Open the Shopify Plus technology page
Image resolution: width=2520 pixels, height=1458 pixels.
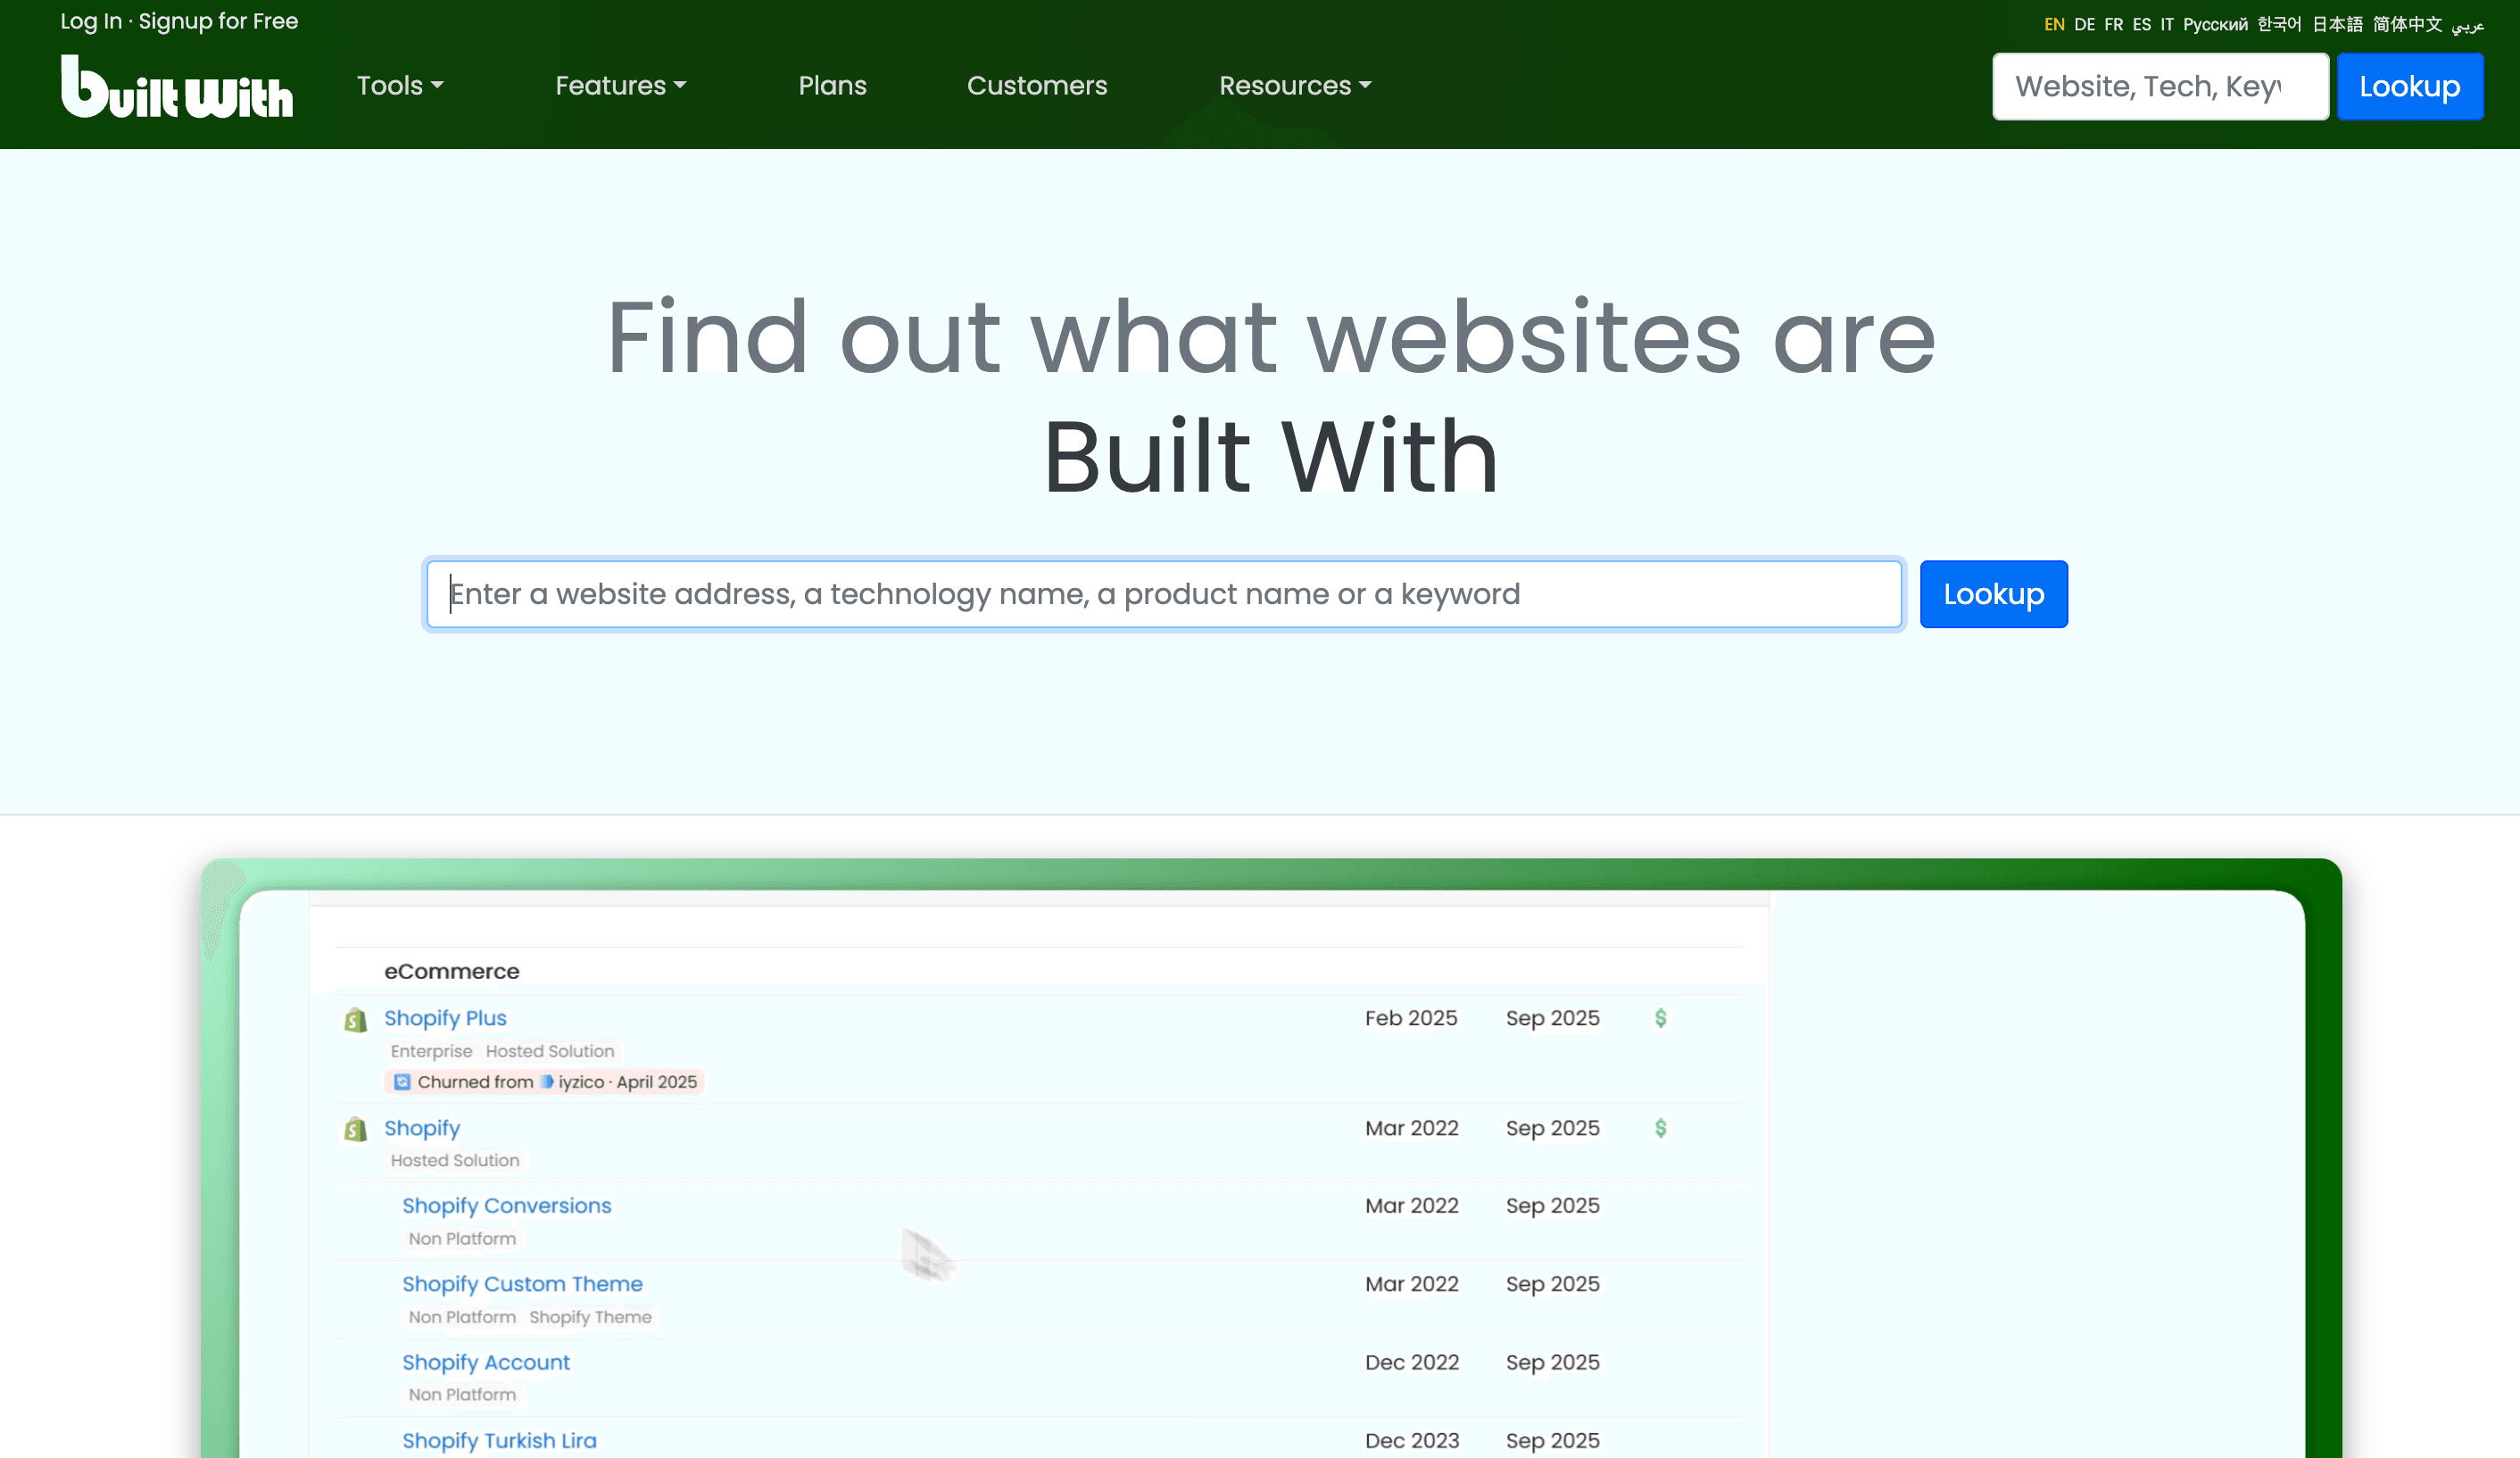coord(444,1018)
